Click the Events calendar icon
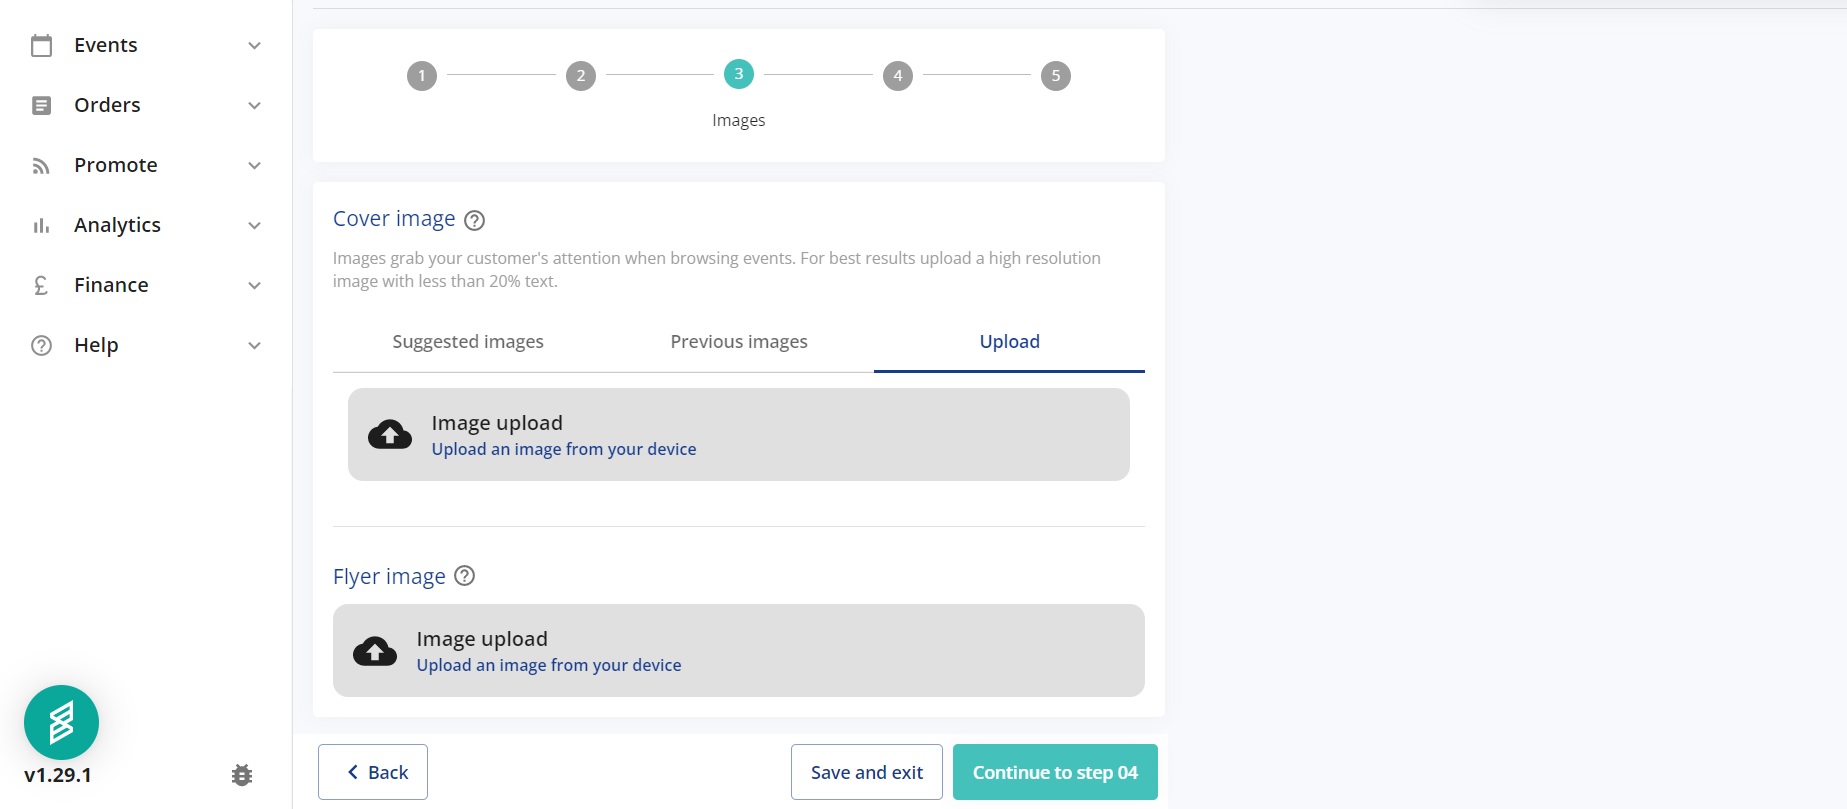This screenshot has height=809, width=1847. 41,45
